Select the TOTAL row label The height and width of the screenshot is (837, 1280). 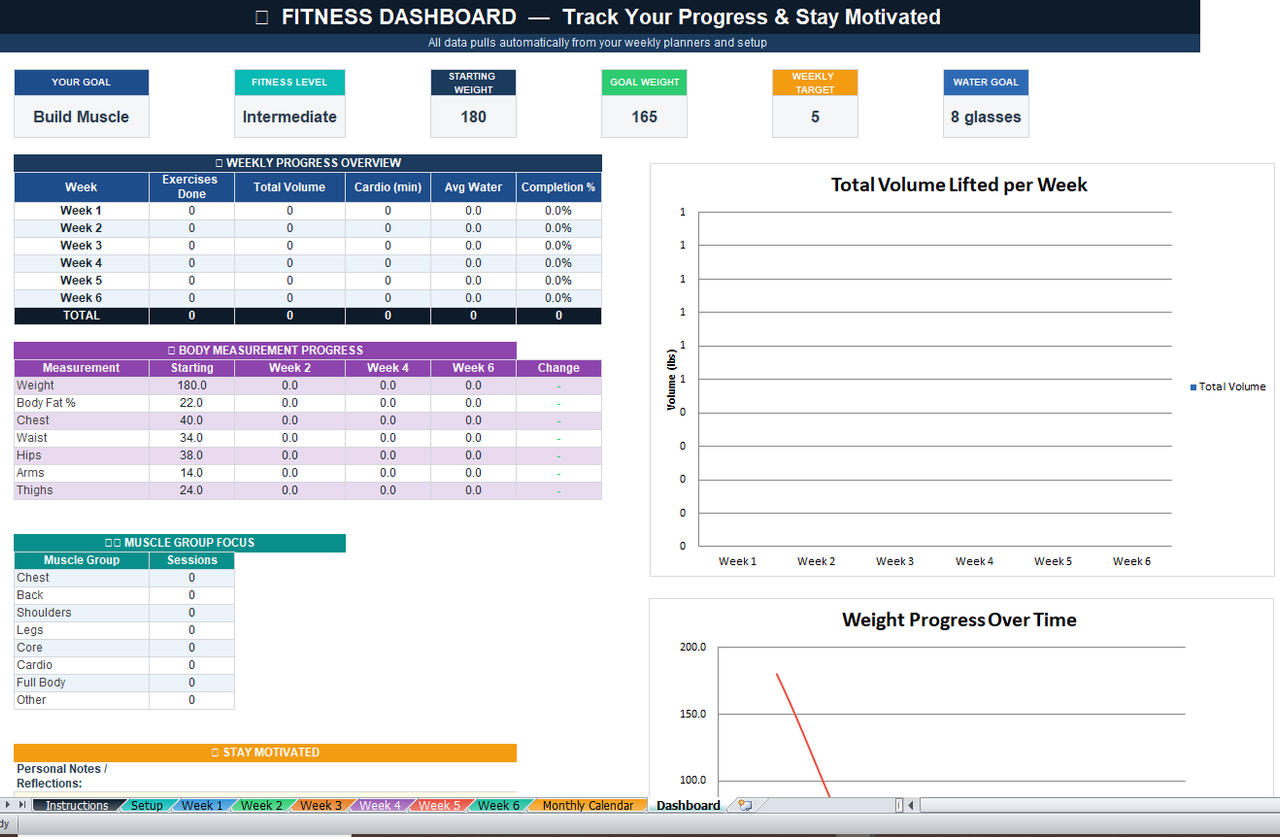[81, 316]
